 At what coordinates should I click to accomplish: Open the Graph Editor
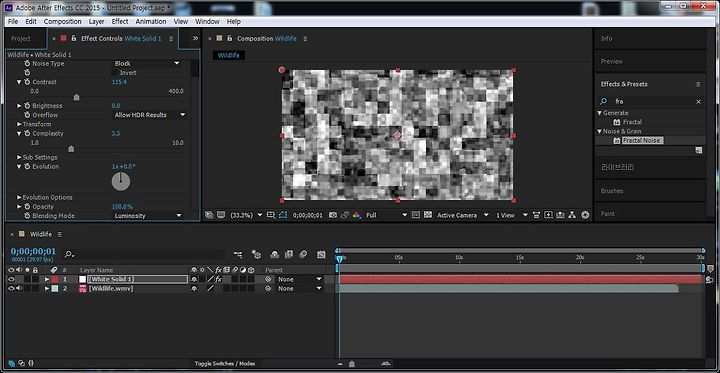(x=321, y=254)
